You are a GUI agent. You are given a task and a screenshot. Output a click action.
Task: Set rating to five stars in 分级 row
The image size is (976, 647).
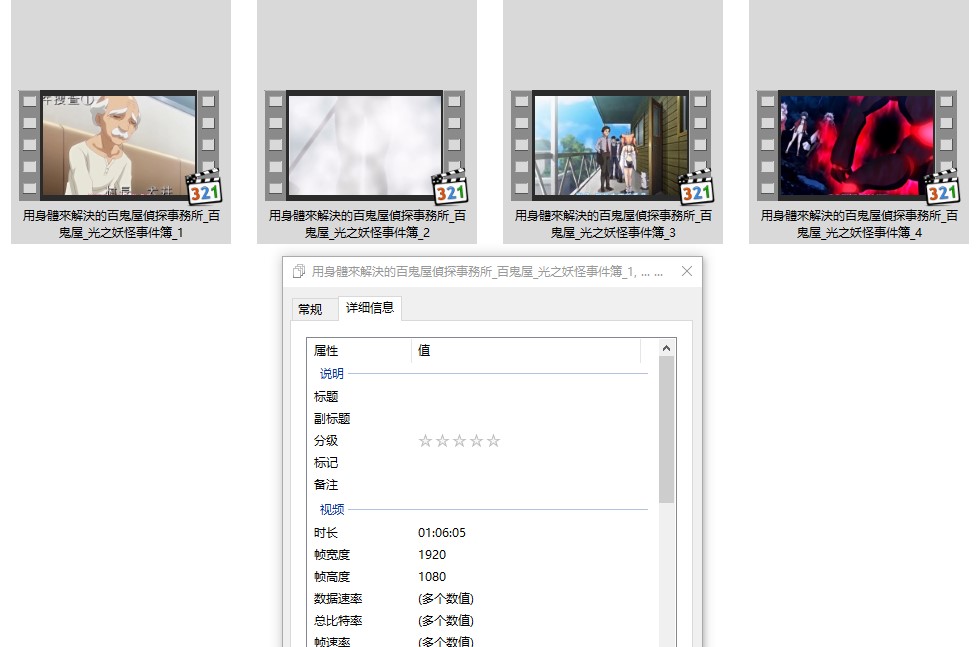click(x=493, y=441)
